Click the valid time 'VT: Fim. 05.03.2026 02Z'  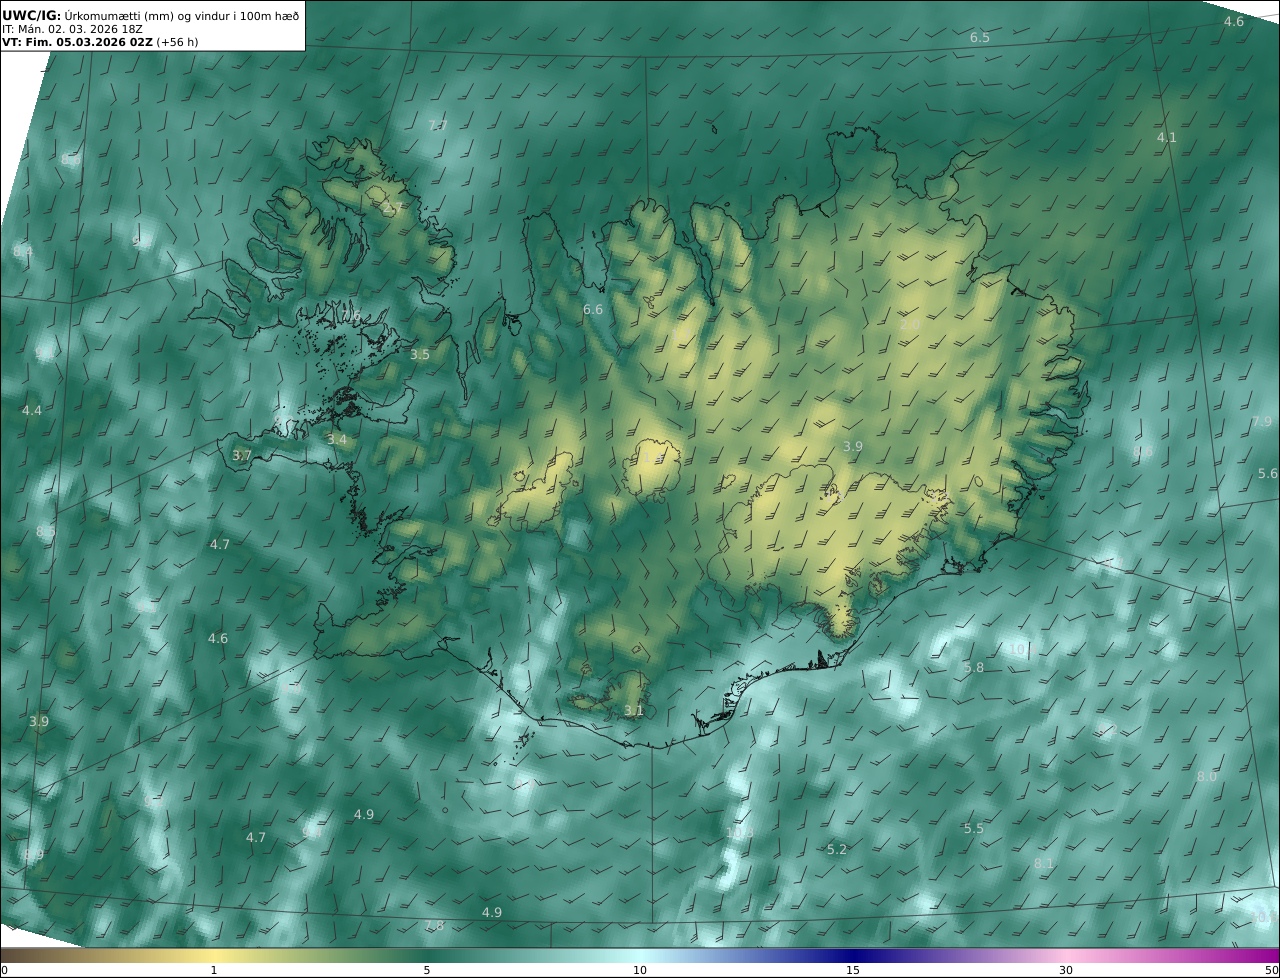[x=77, y=43]
